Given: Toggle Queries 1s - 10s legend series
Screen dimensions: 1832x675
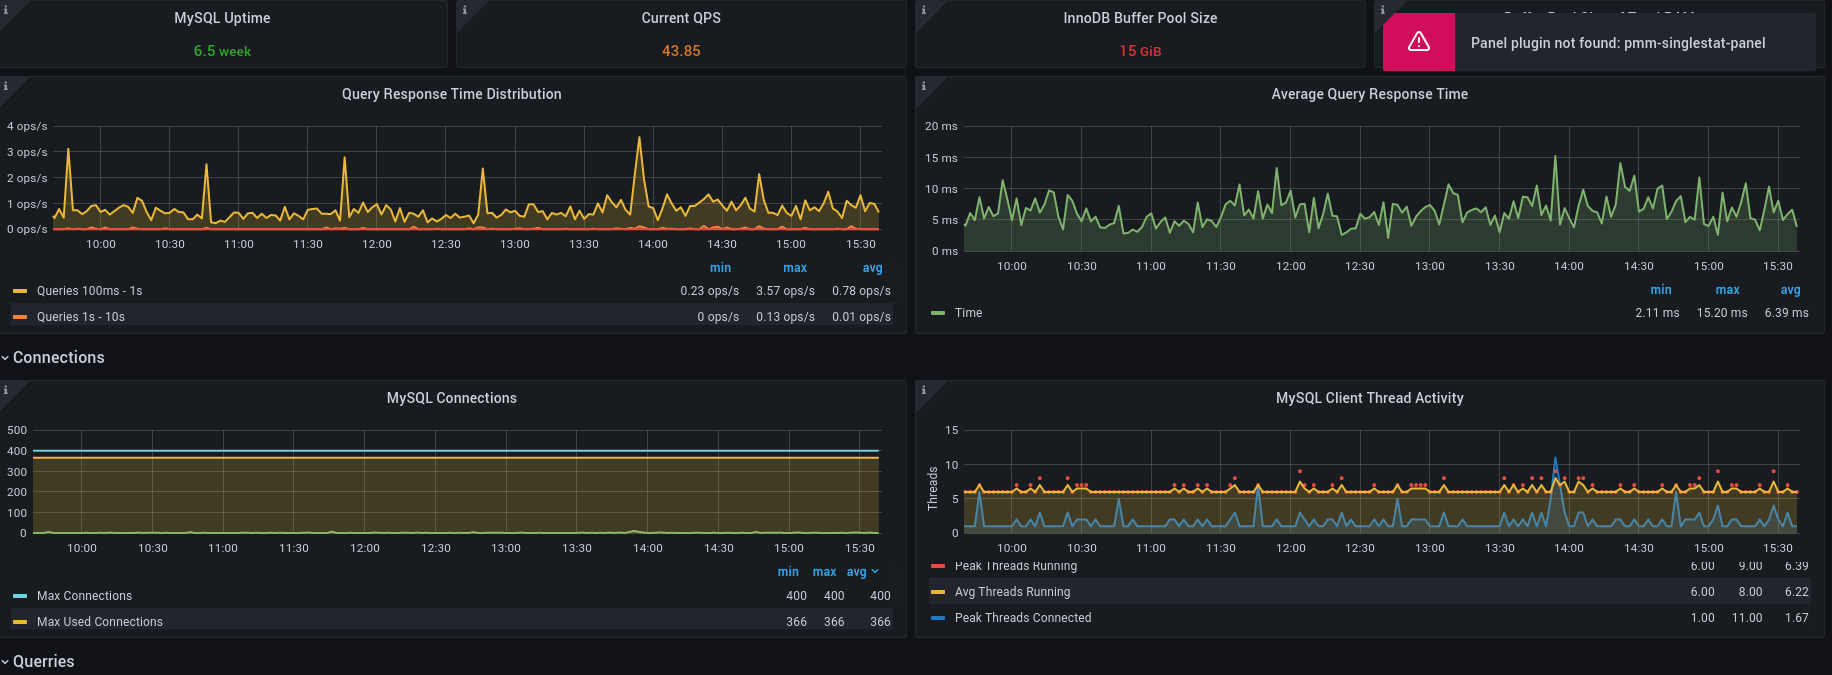Looking at the screenshot, I should [80, 317].
